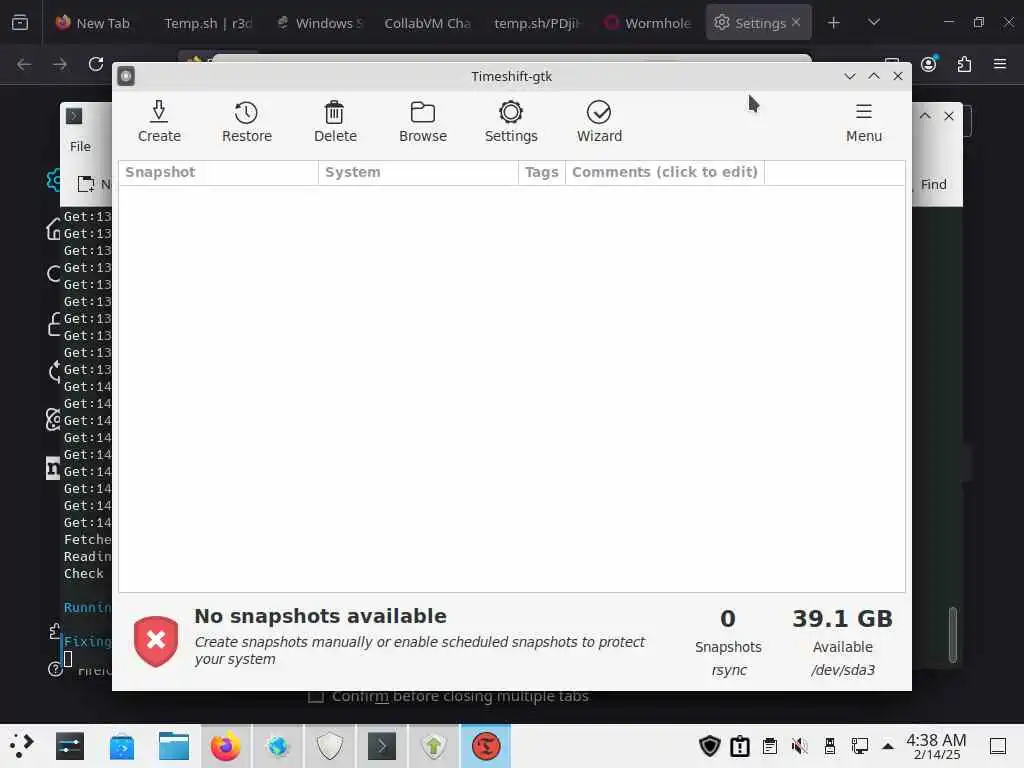This screenshot has width=1024, height=768.
Task: Open the clock showing 4:38 AM
Action: click(936, 746)
